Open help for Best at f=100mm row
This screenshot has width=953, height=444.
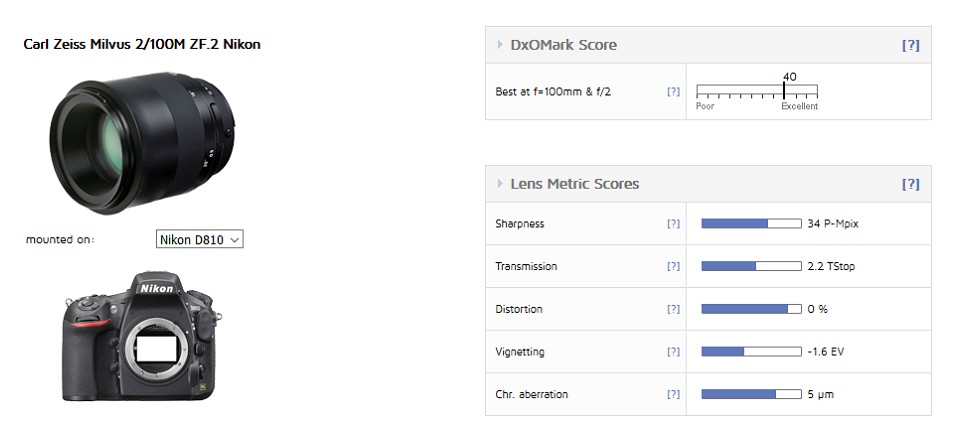click(x=673, y=92)
